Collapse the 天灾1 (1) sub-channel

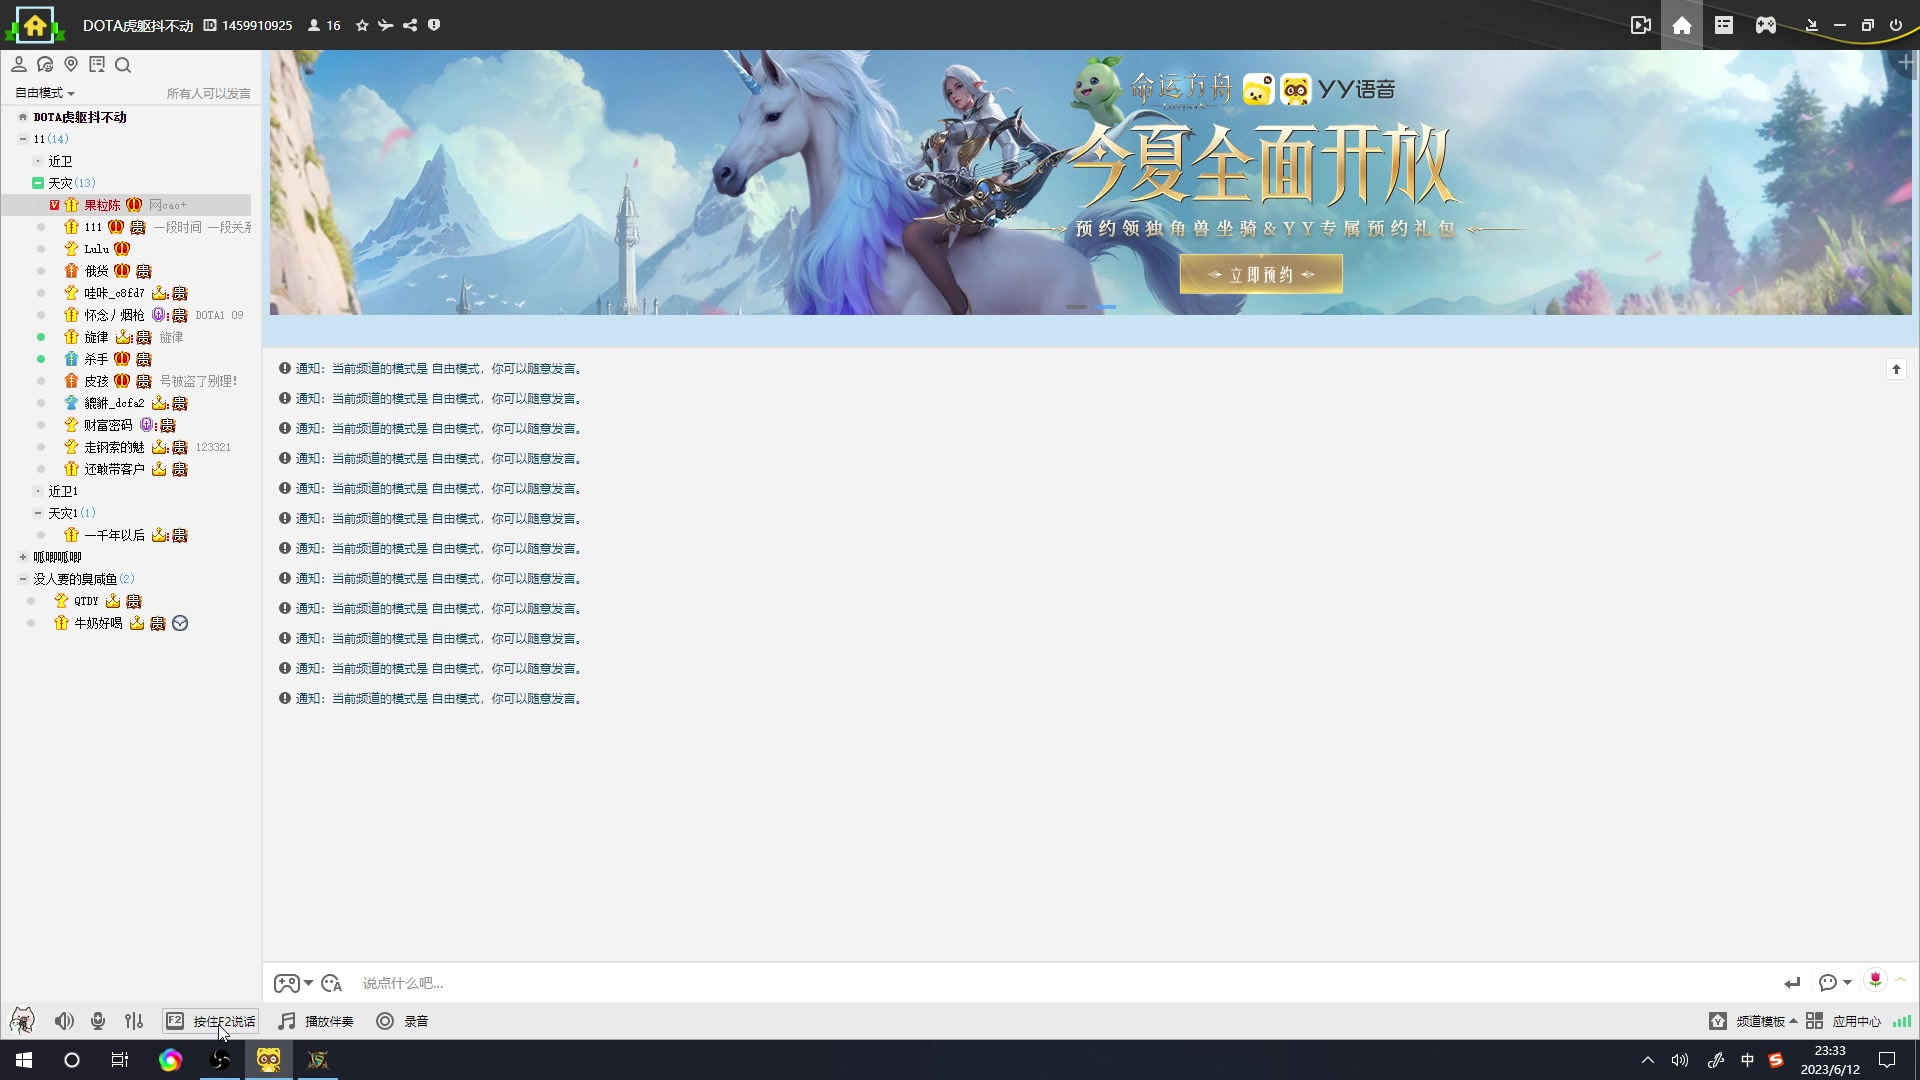tap(38, 513)
